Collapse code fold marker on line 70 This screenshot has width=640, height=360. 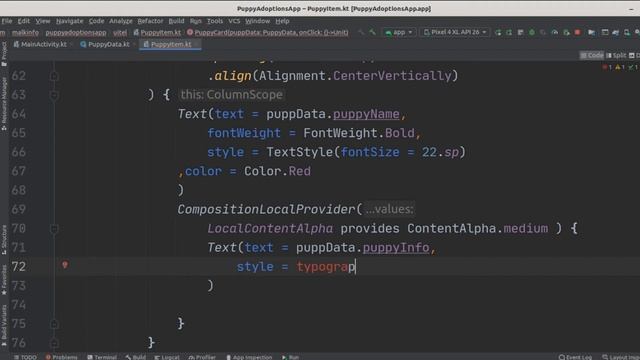[x=54, y=229]
